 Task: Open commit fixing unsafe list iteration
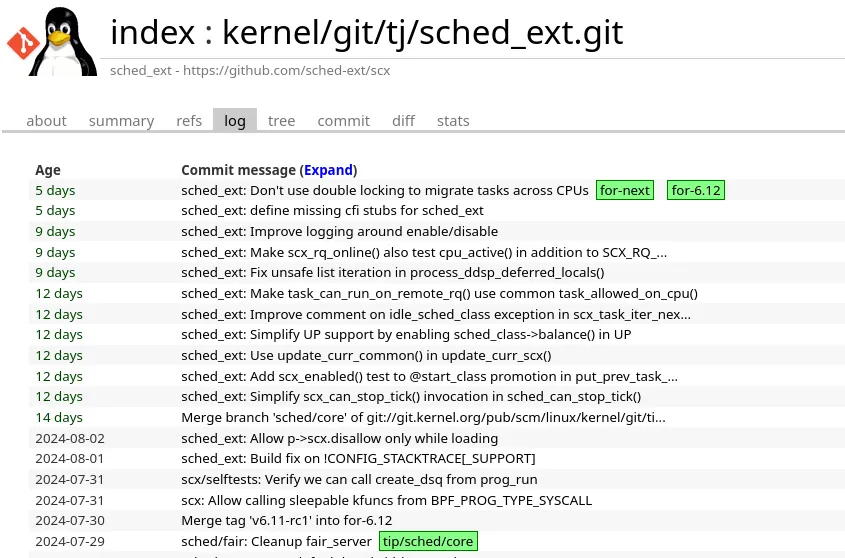(392, 273)
